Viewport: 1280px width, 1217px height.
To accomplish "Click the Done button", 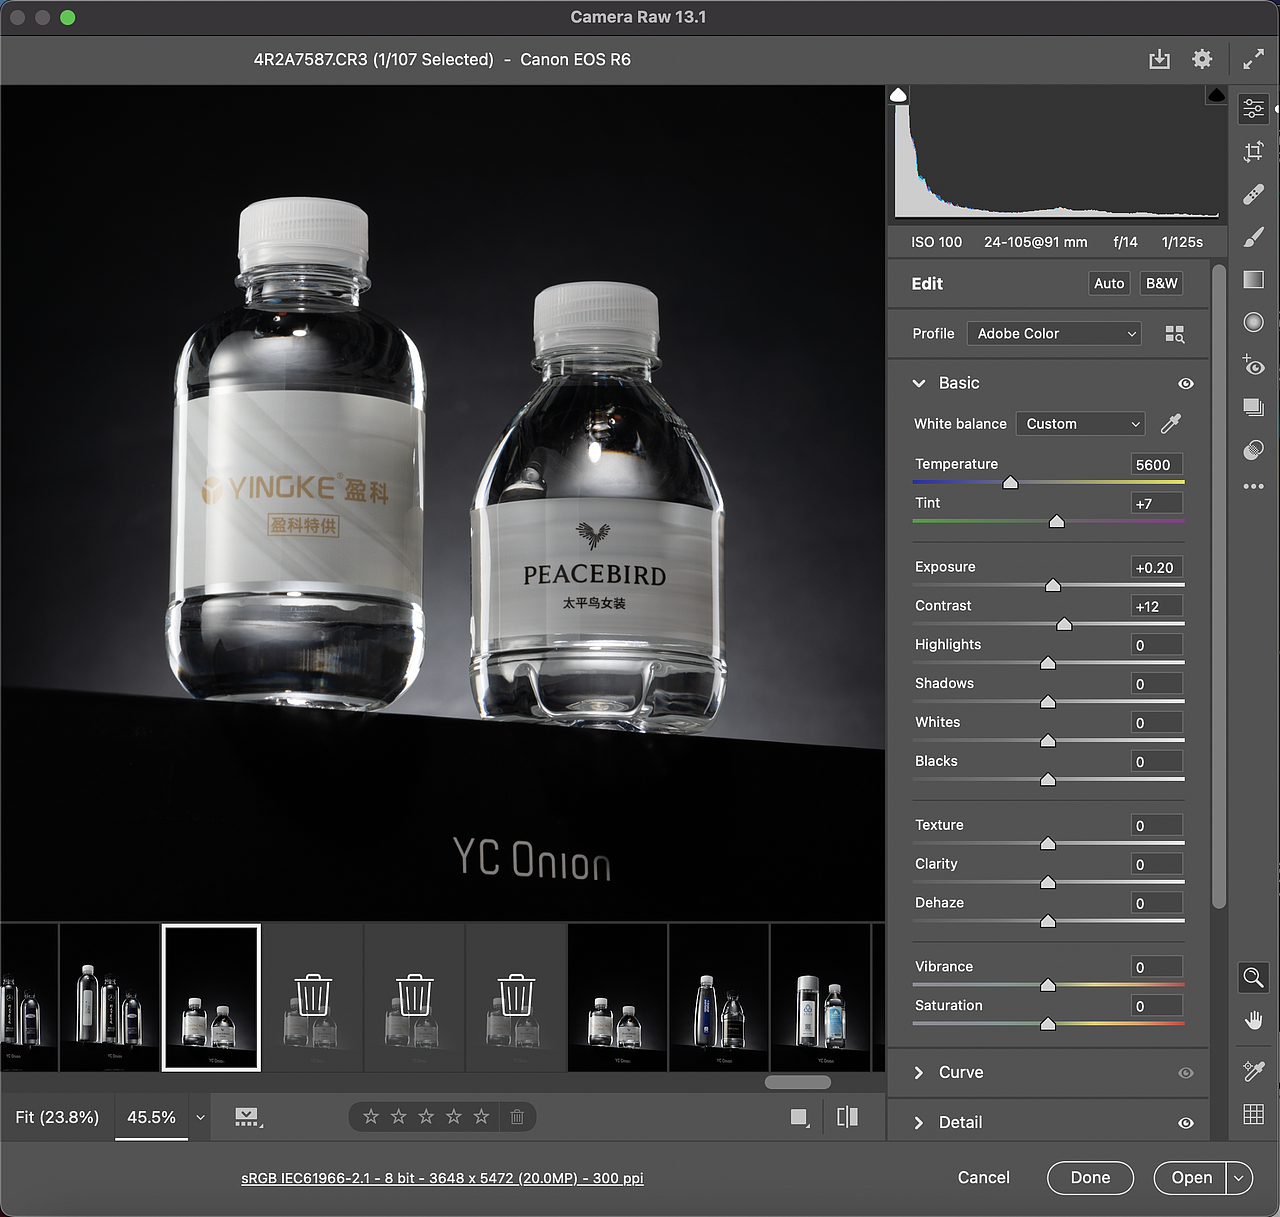I will [1090, 1178].
